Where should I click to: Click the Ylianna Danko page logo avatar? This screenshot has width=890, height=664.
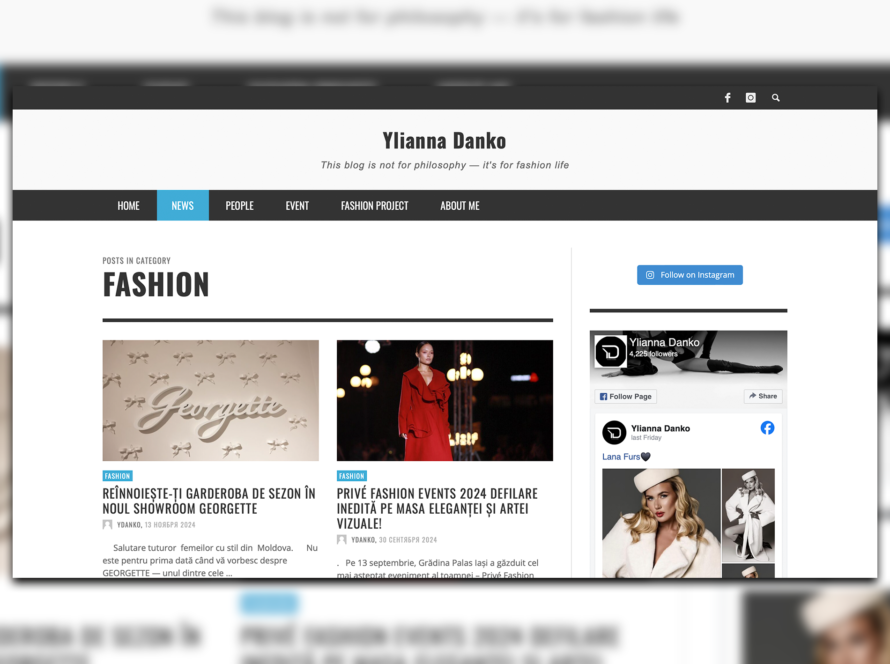tap(611, 351)
